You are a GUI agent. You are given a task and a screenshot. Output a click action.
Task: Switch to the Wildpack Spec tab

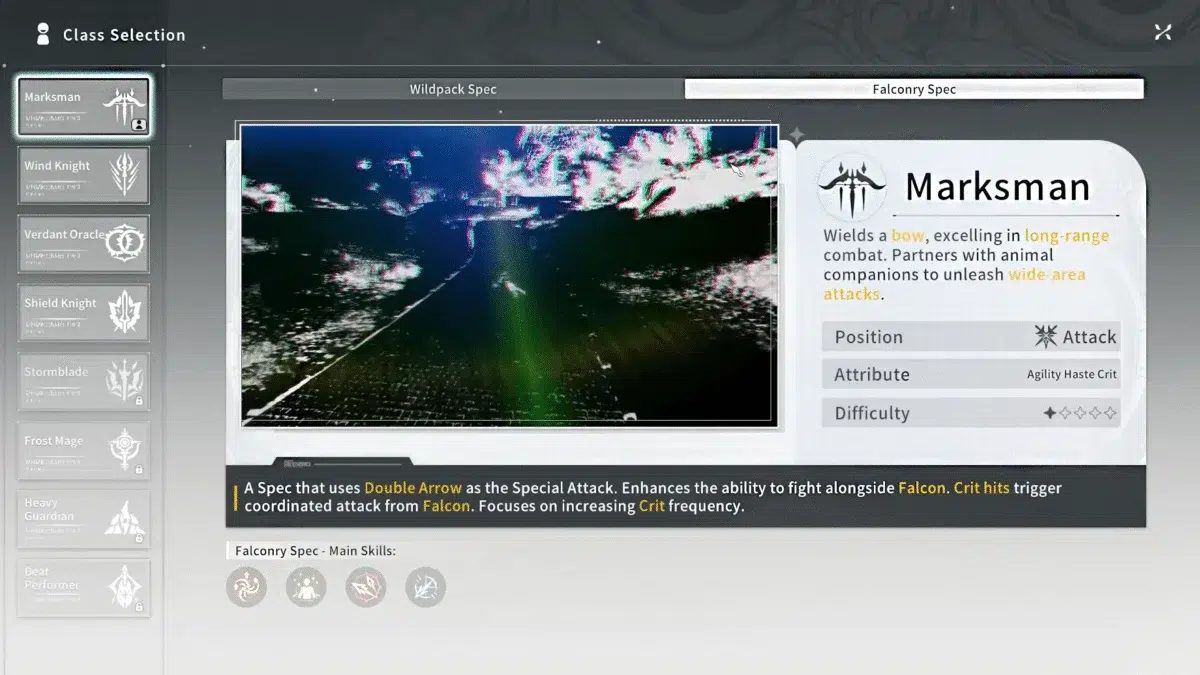click(x=453, y=89)
